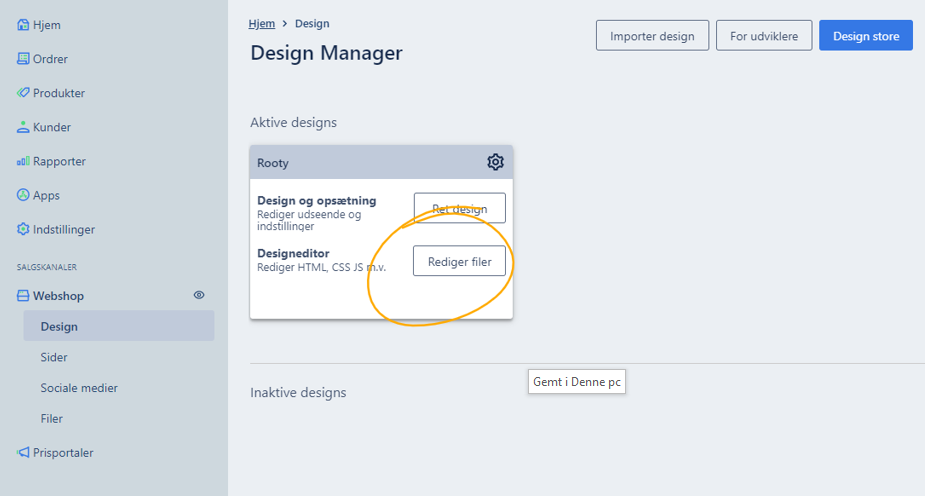Click the Design og opsætning label
Viewport: 925px width, 496px height.
[x=317, y=201]
